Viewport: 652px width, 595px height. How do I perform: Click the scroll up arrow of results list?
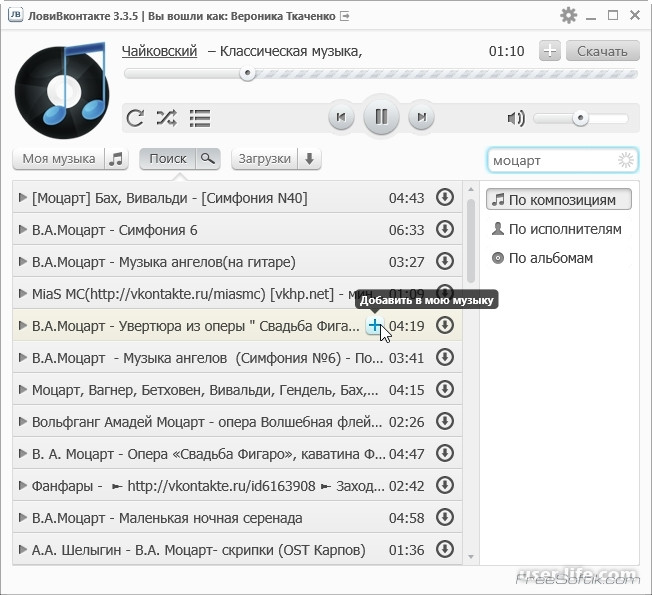[x=471, y=190]
